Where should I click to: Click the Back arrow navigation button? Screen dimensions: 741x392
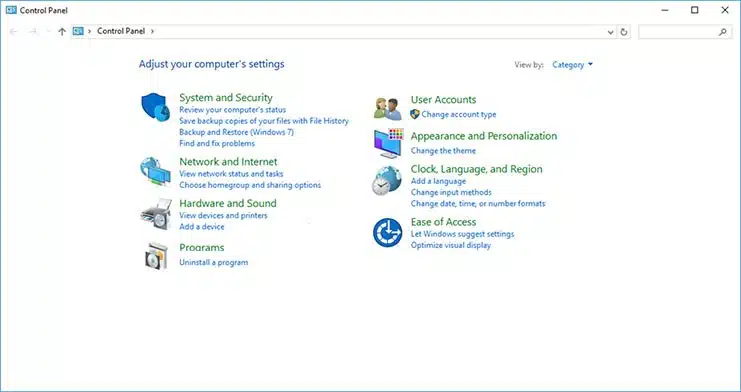coord(14,32)
